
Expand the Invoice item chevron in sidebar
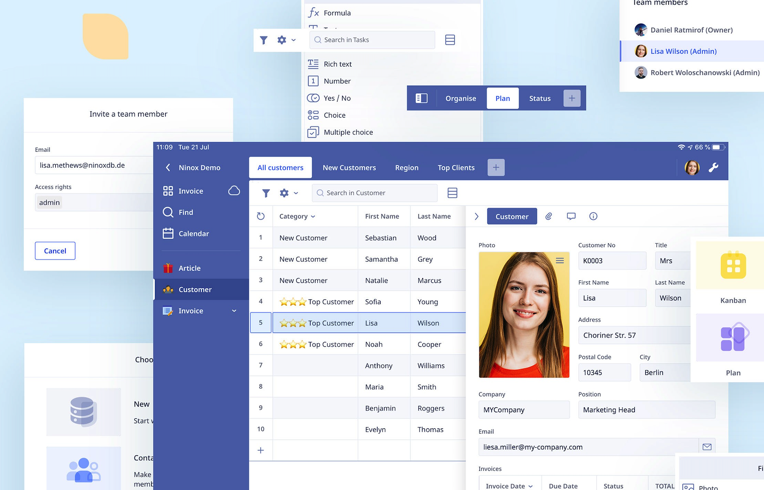click(x=235, y=311)
